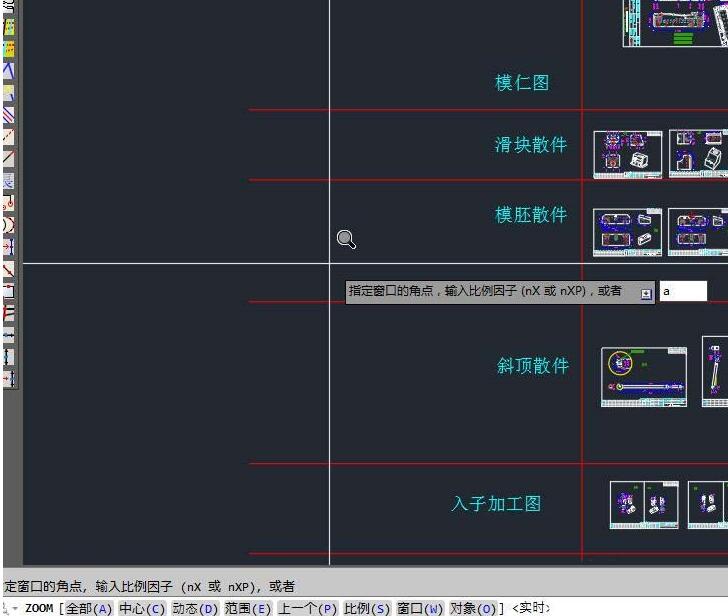Click the dynamic input box containing 'a'
The width and height of the screenshot is (728, 616).
683,291
